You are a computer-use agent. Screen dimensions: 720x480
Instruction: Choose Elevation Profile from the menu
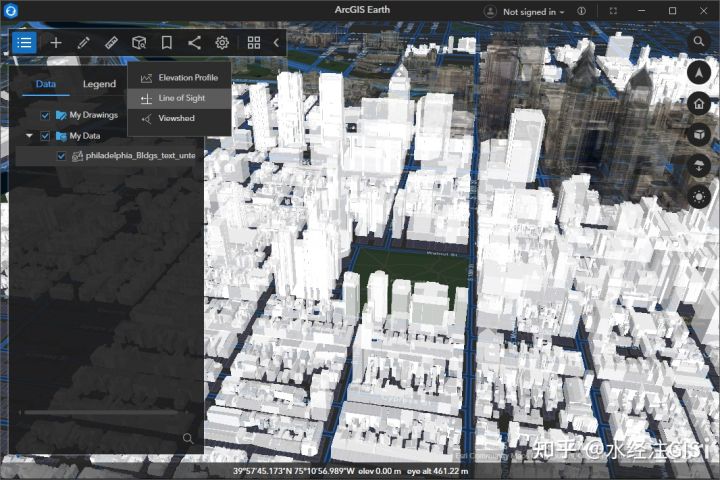click(x=179, y=78)
